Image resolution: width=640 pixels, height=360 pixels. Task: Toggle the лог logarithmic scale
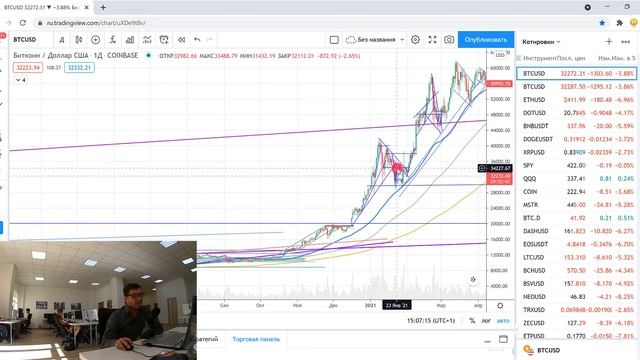(x=486, y=321)
